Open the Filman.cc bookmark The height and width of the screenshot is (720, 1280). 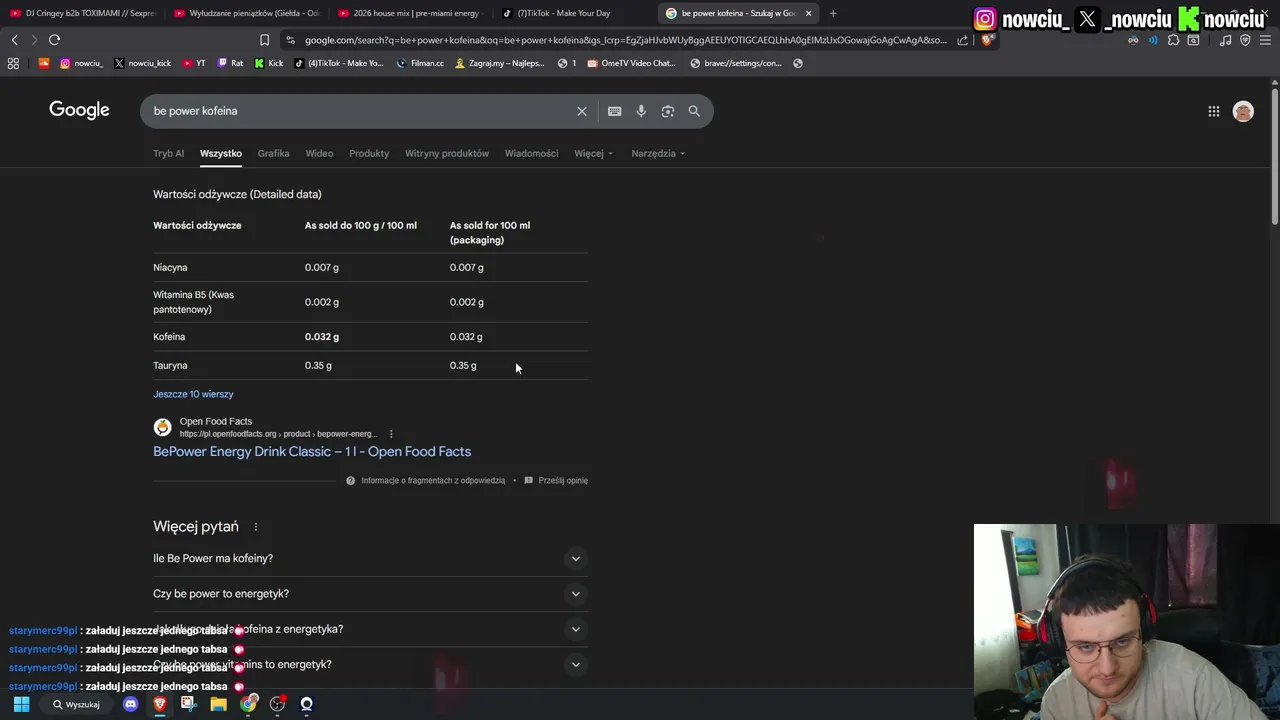420,63
